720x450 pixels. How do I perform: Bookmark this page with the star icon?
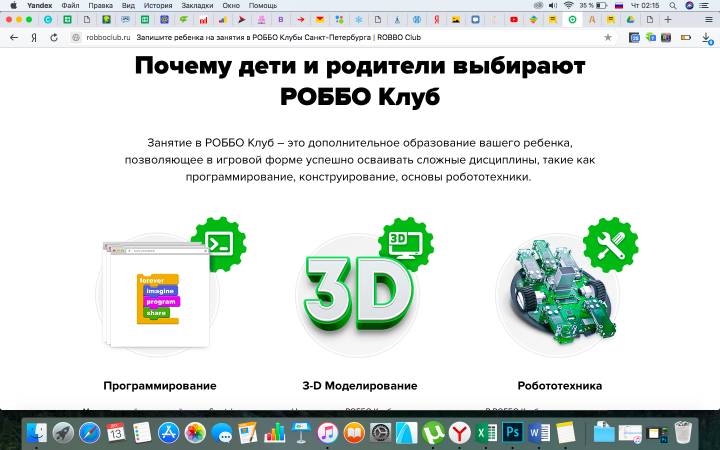608,38
